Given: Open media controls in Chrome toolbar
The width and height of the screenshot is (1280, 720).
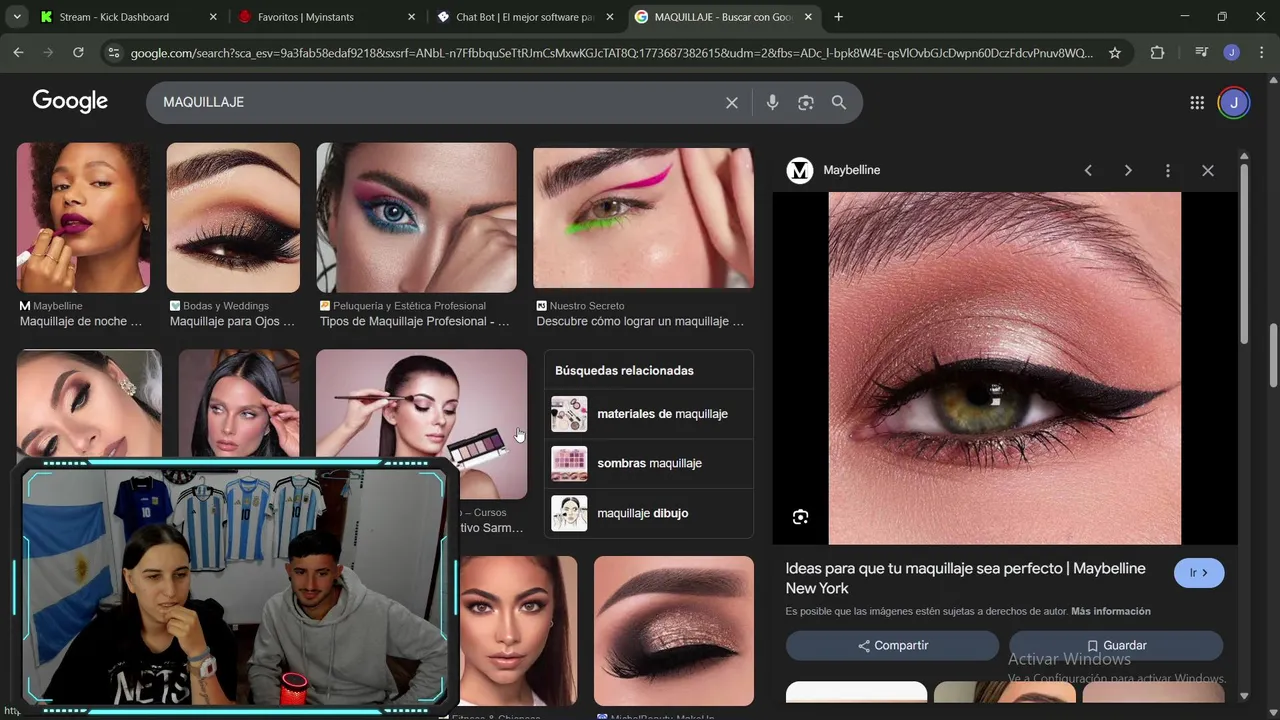Looking at the screenshot, I should point(1202,53).
